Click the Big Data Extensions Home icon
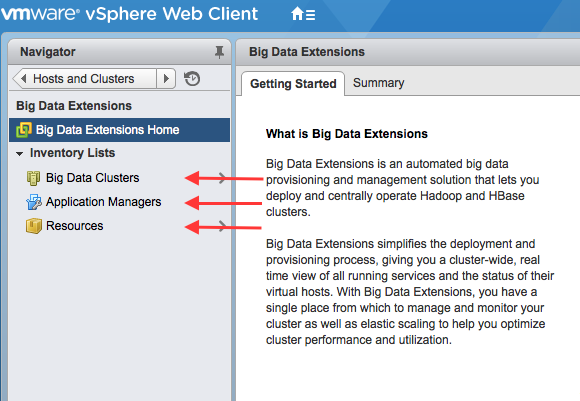Viewport: 580px width, 401px height. coord(24,130)
